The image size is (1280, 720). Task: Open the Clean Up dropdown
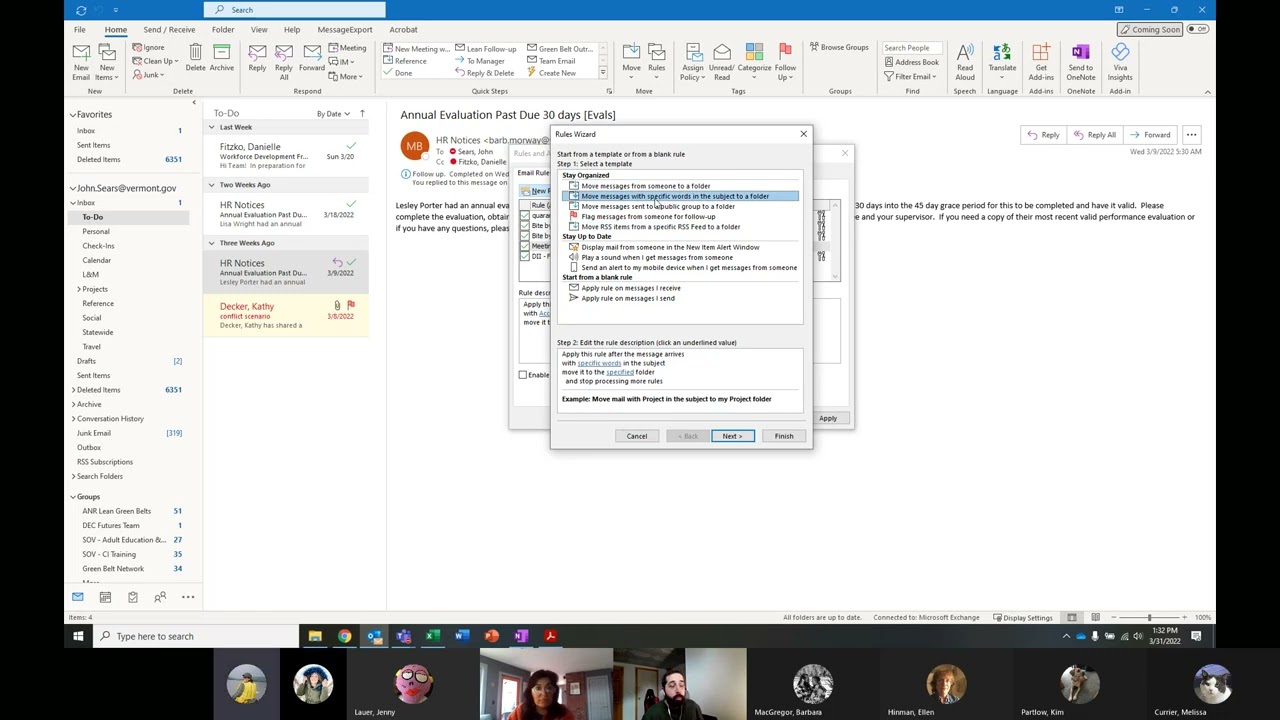[154, 61]
